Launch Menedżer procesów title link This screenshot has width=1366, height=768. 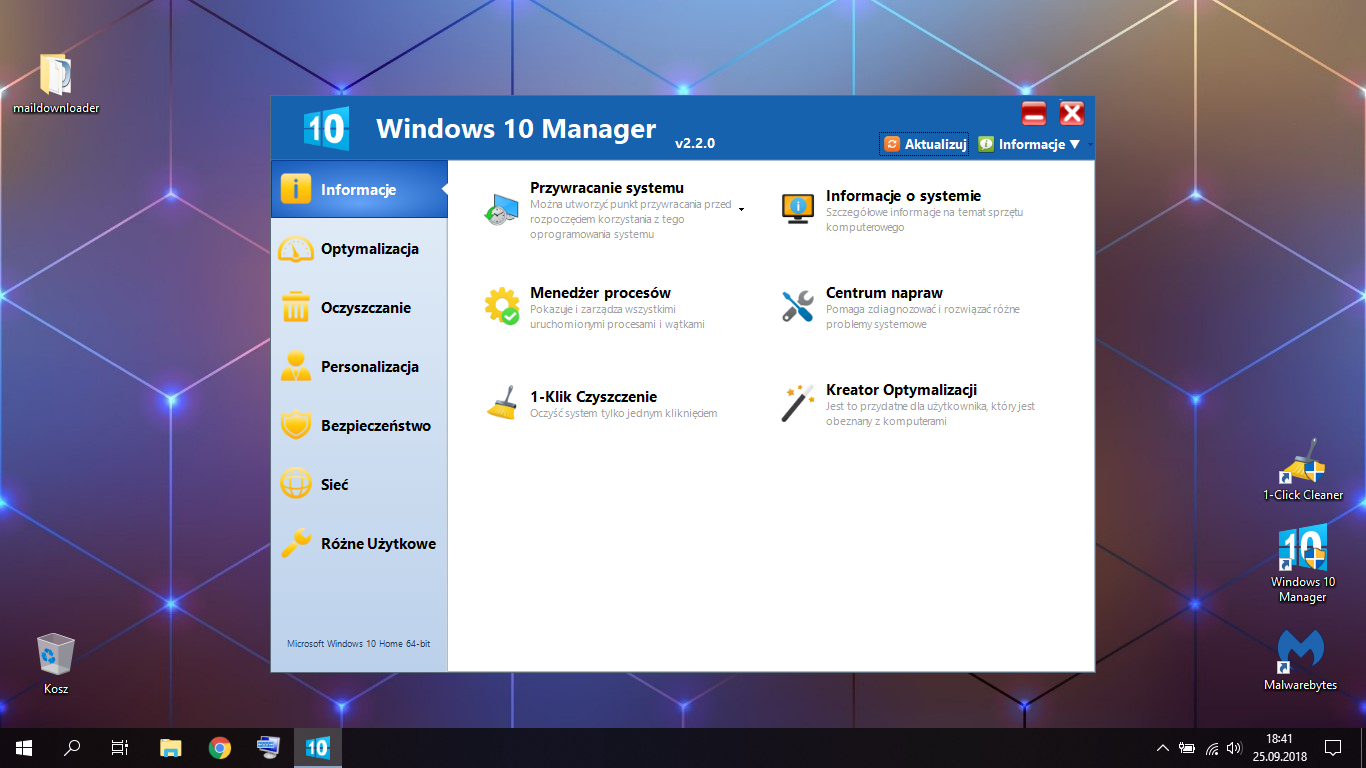(600, 293)
